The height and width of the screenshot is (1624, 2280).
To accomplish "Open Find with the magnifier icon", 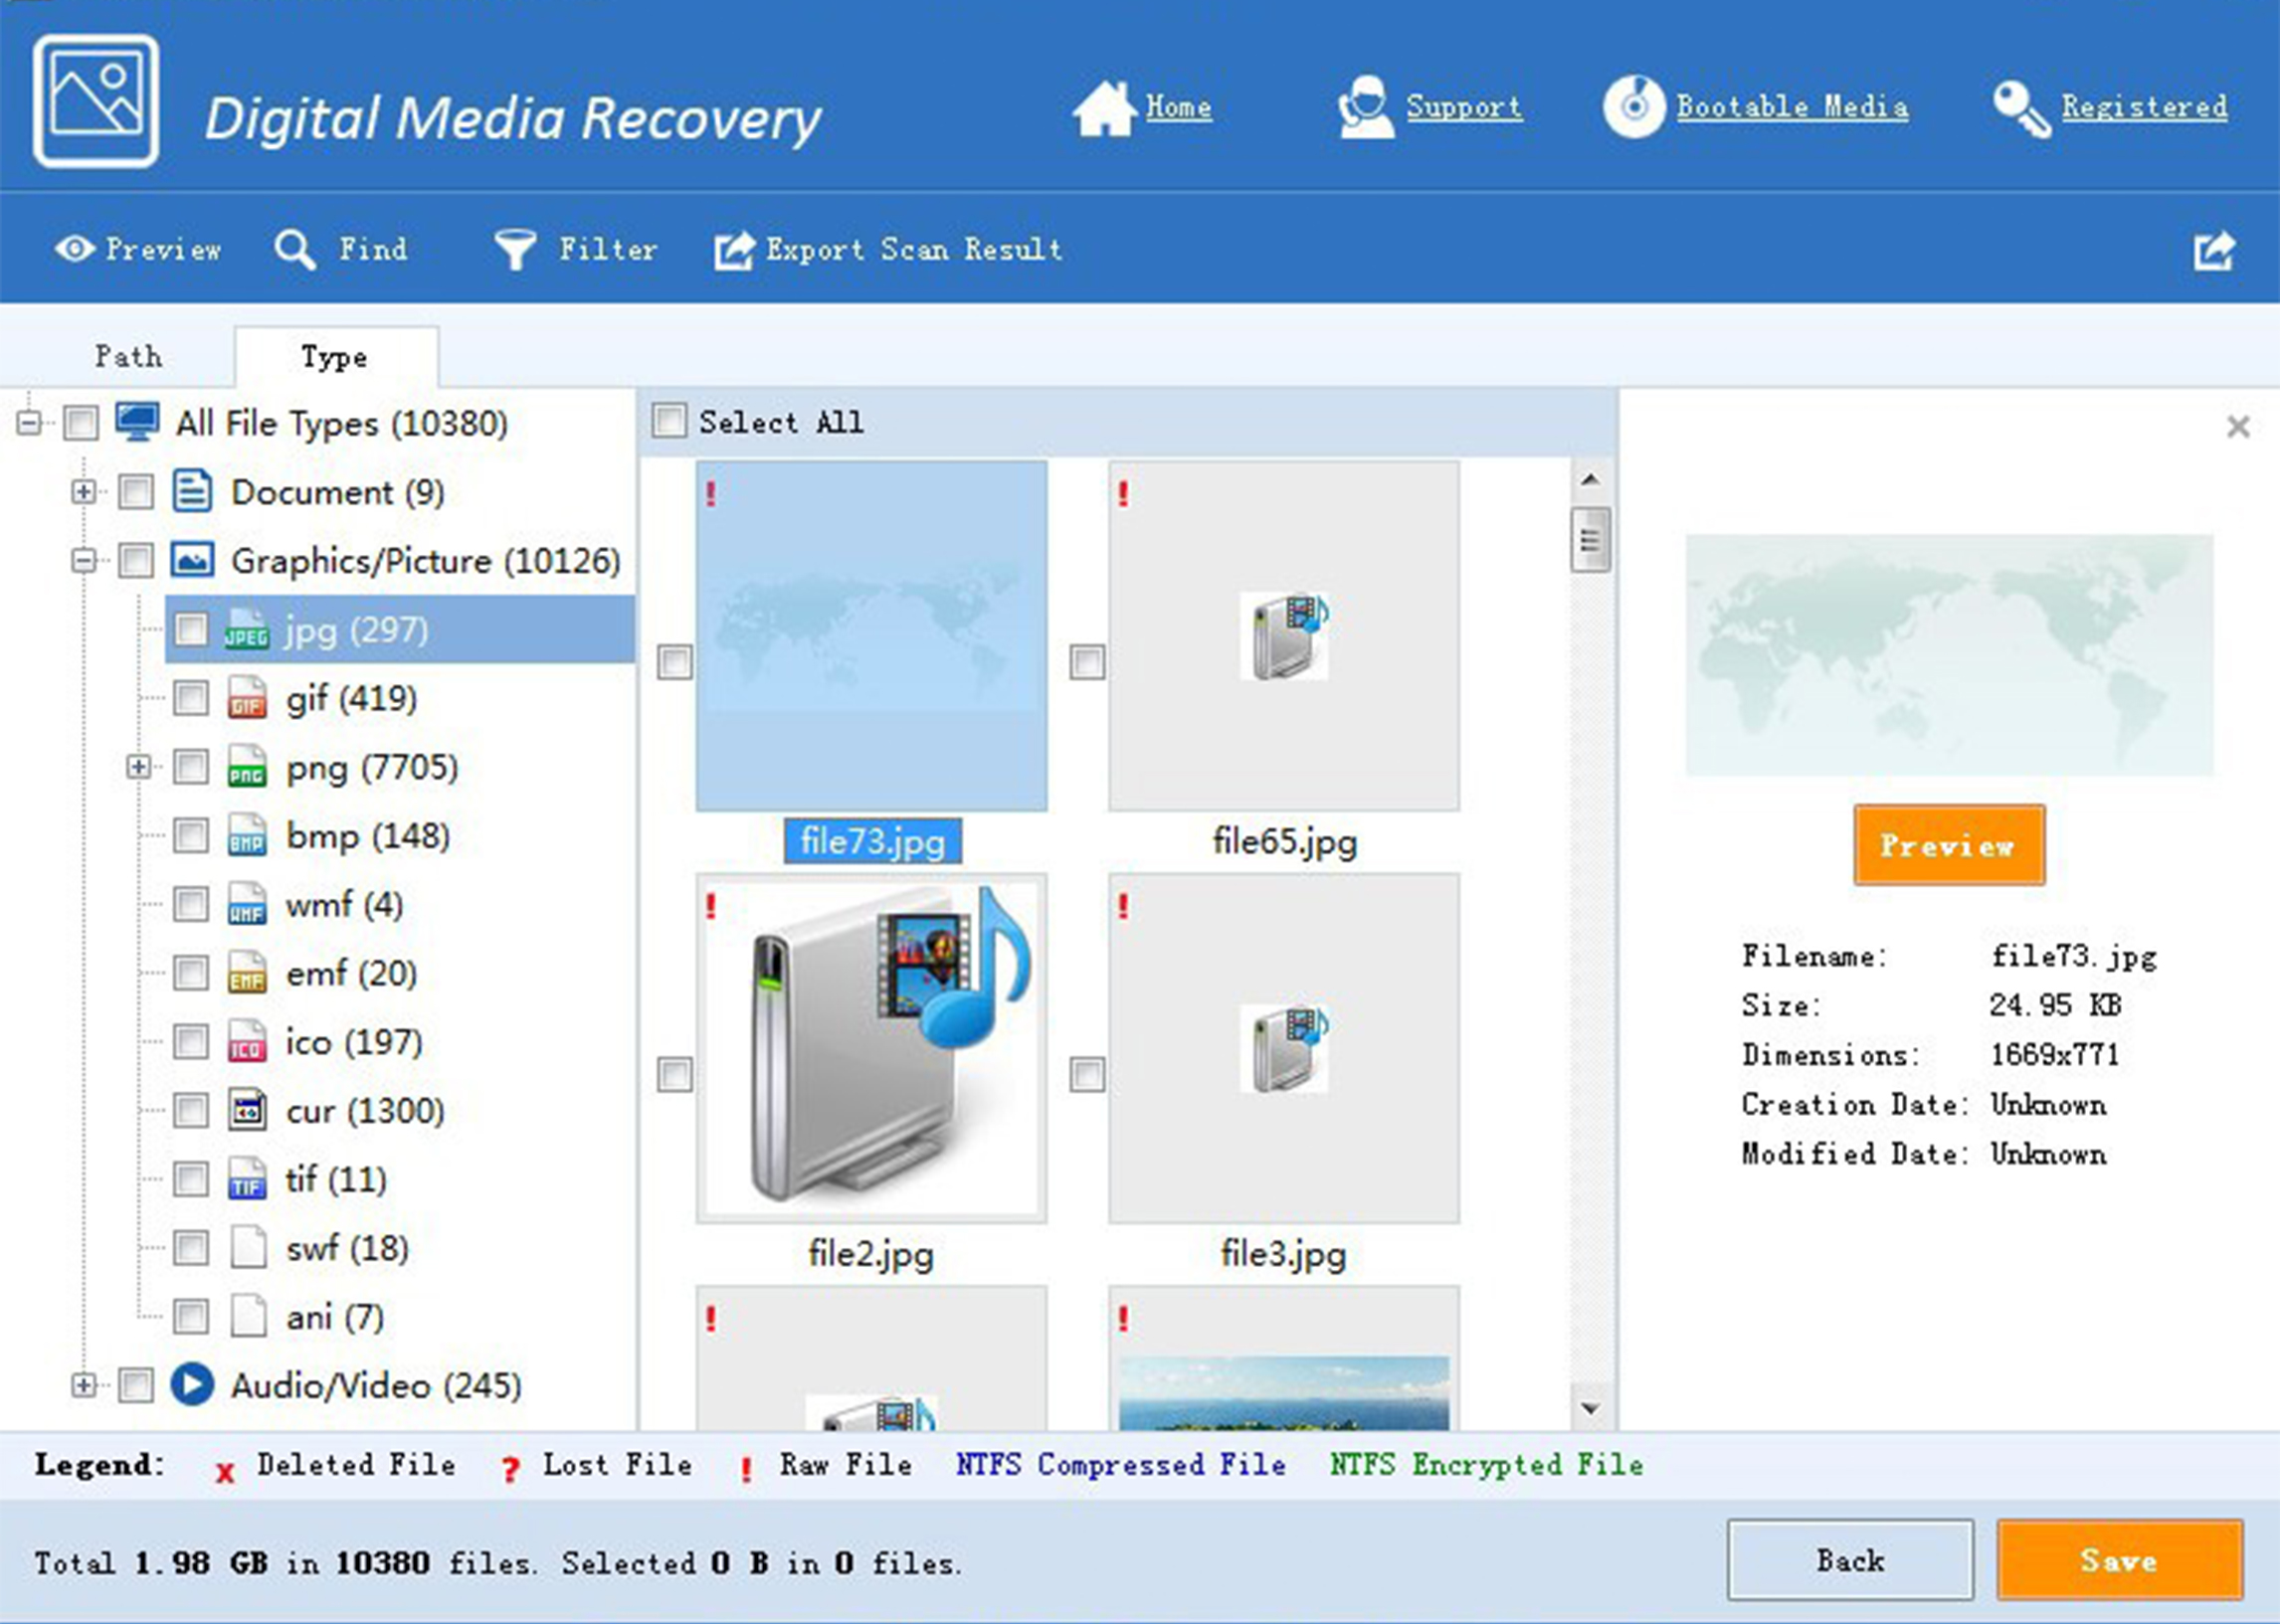I will [x=295, y=249].
